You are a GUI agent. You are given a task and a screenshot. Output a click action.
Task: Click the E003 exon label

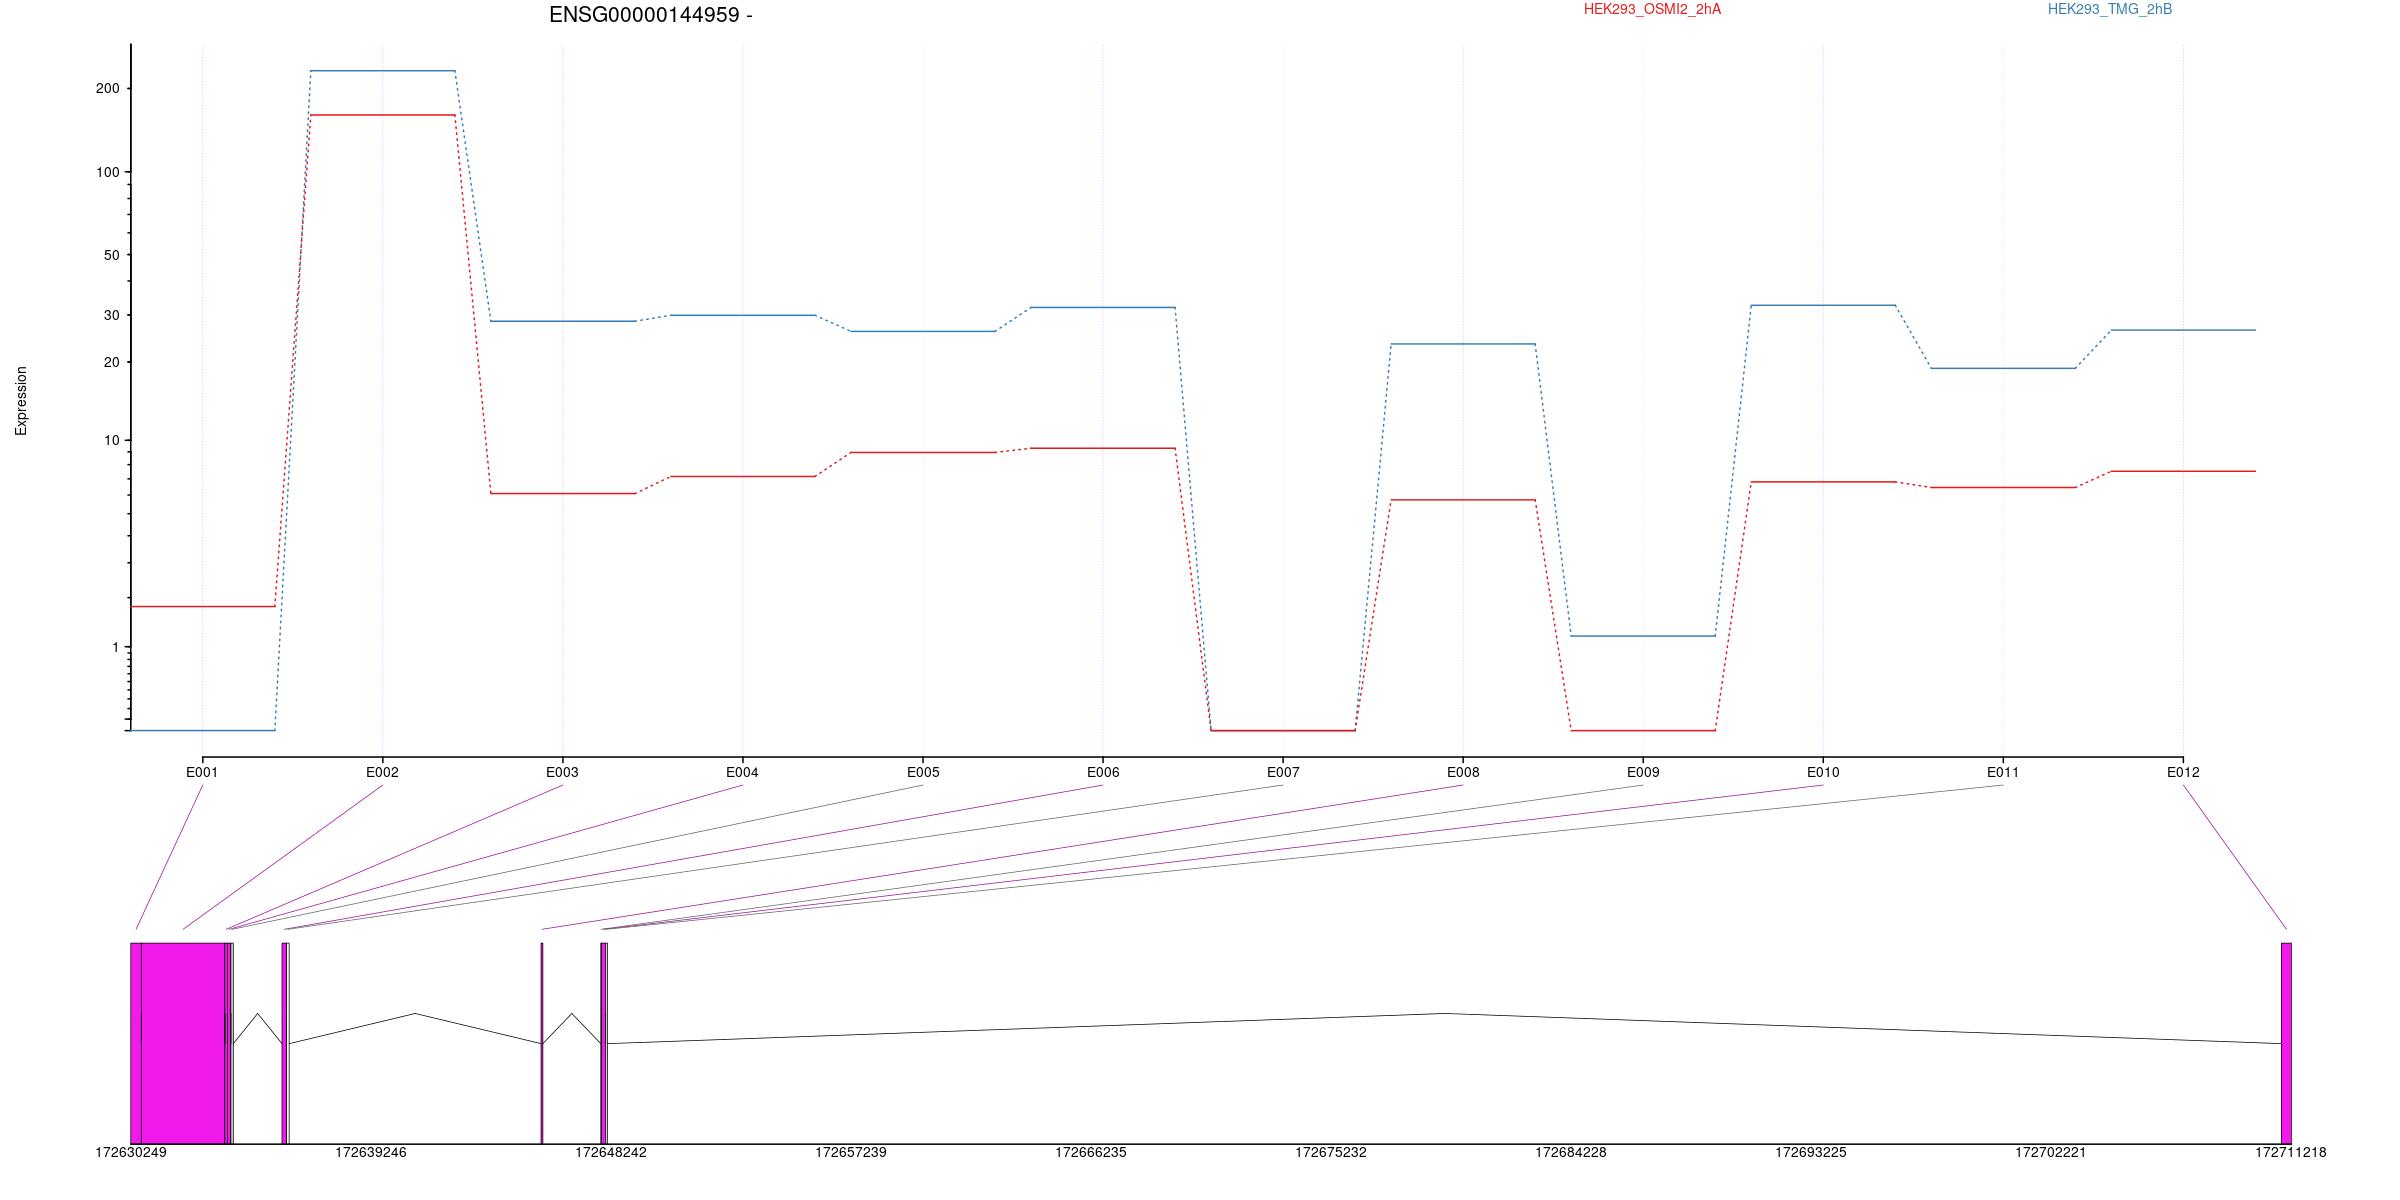(562, 772)
